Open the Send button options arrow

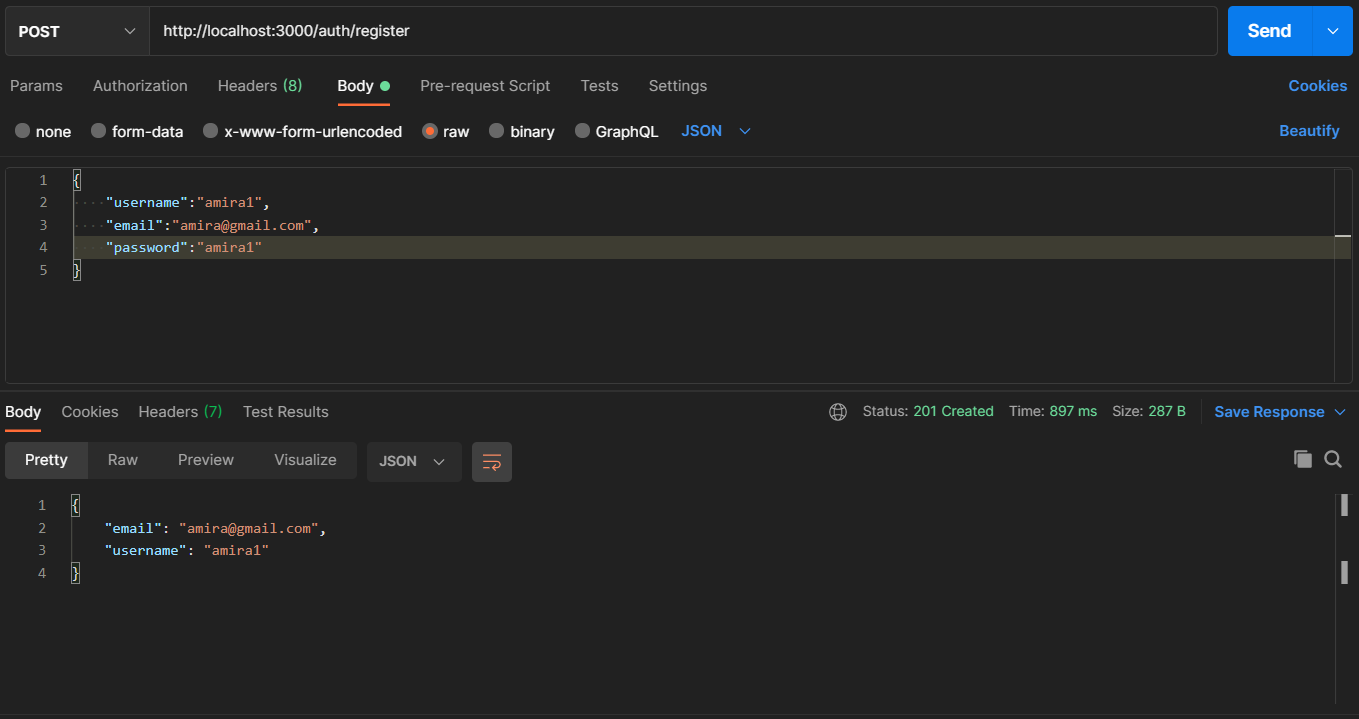coord(1332,31)
